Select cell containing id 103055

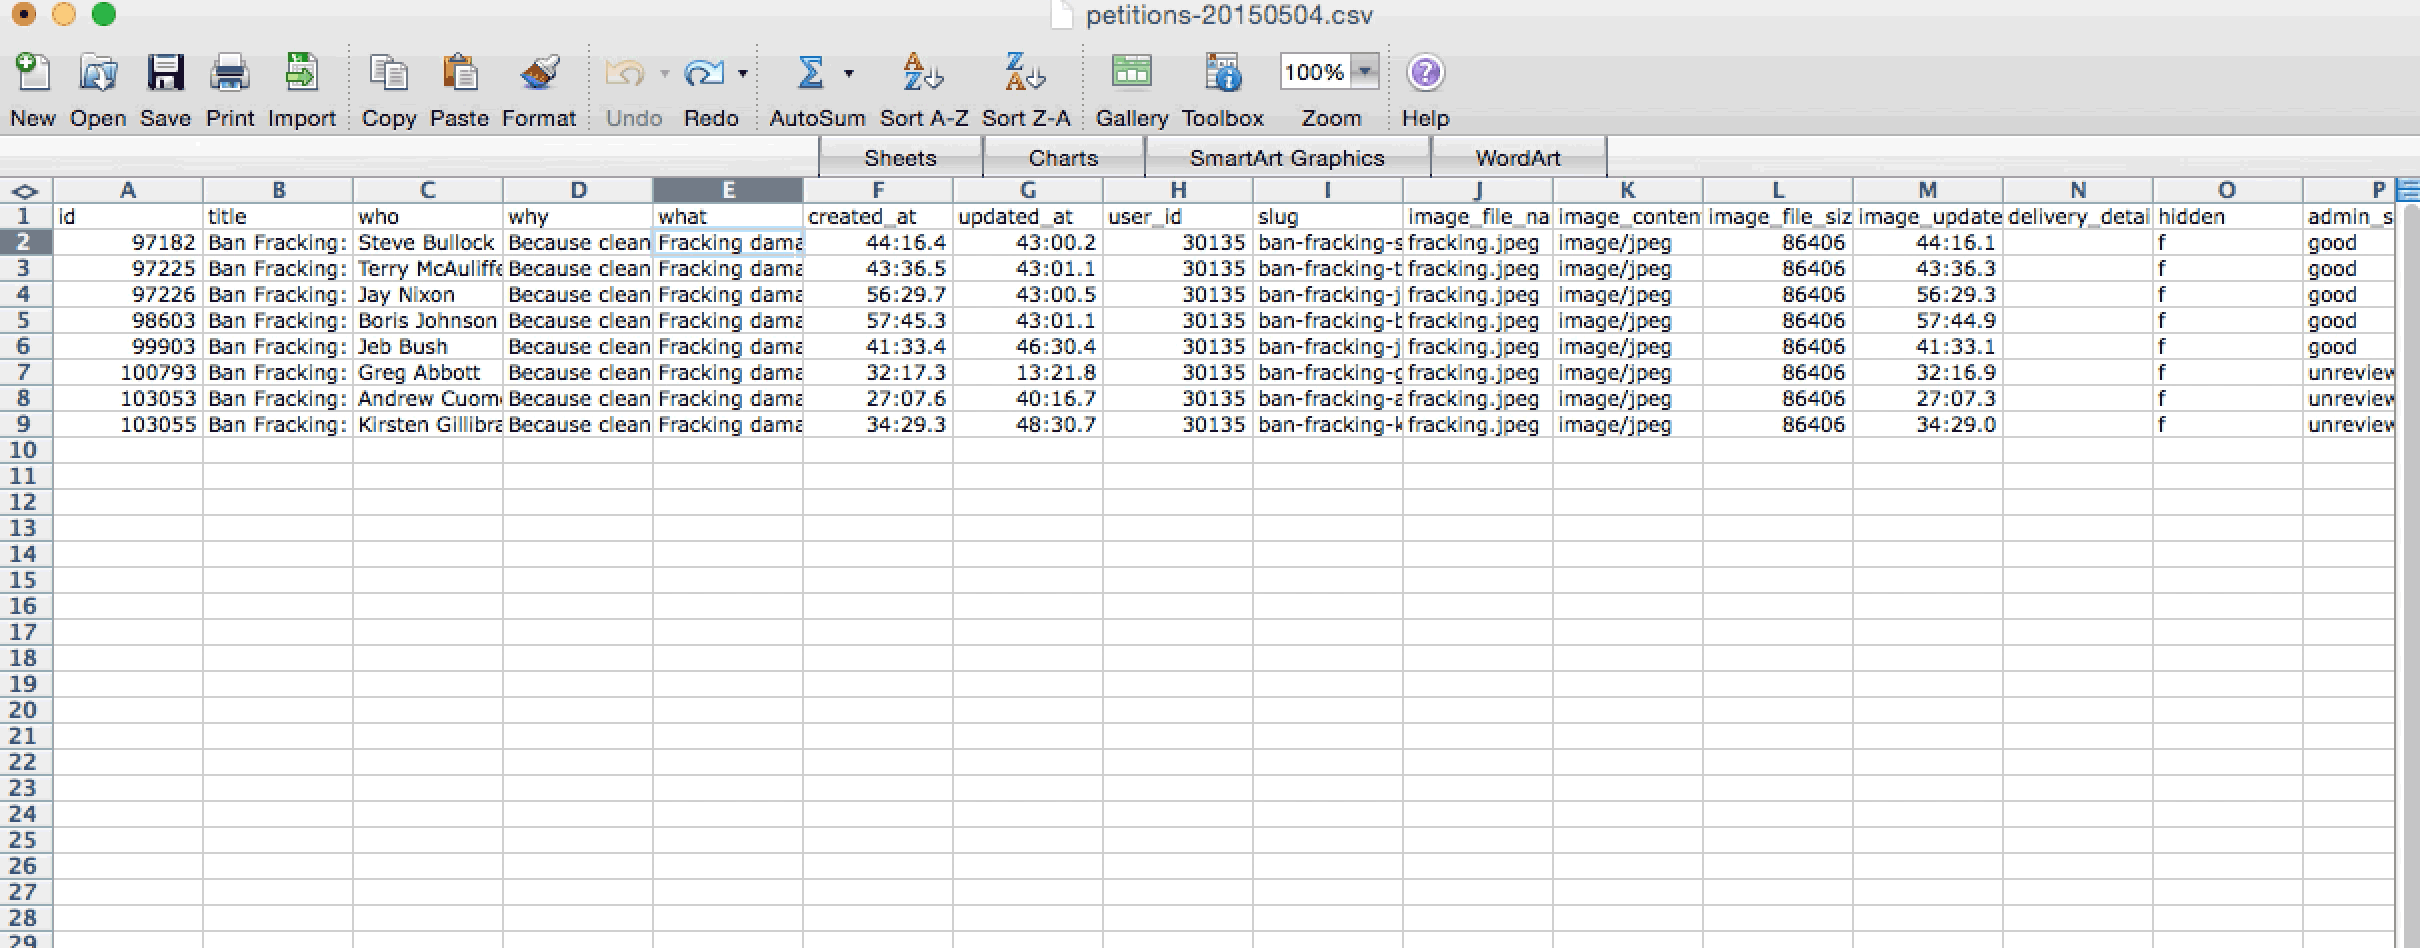(x=128, y=425)
